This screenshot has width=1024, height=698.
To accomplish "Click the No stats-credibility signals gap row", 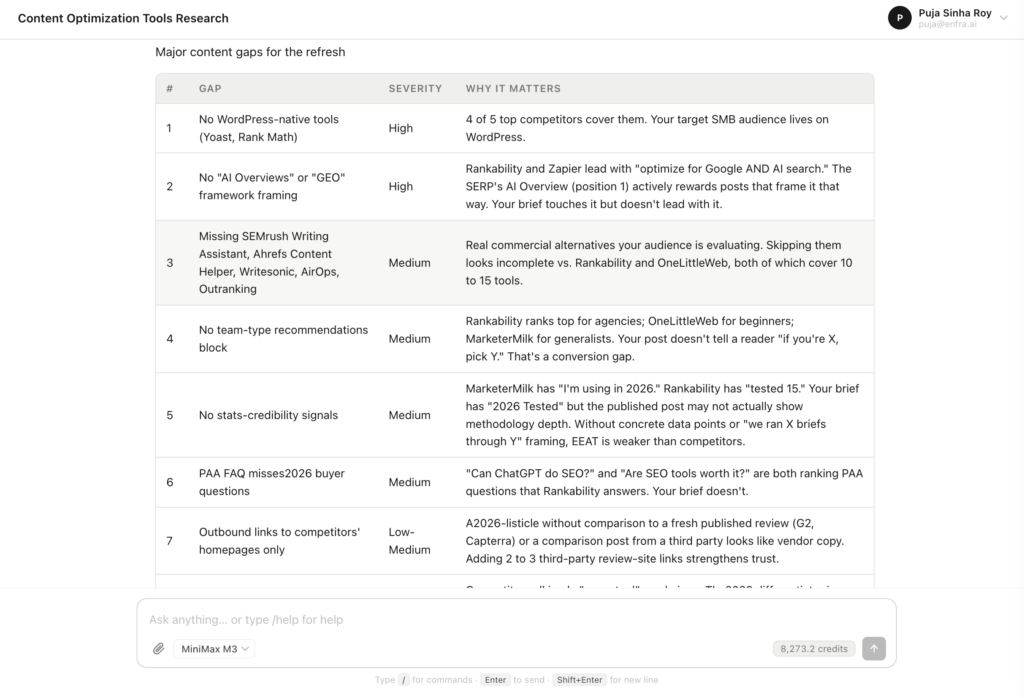I will point(515,415).
